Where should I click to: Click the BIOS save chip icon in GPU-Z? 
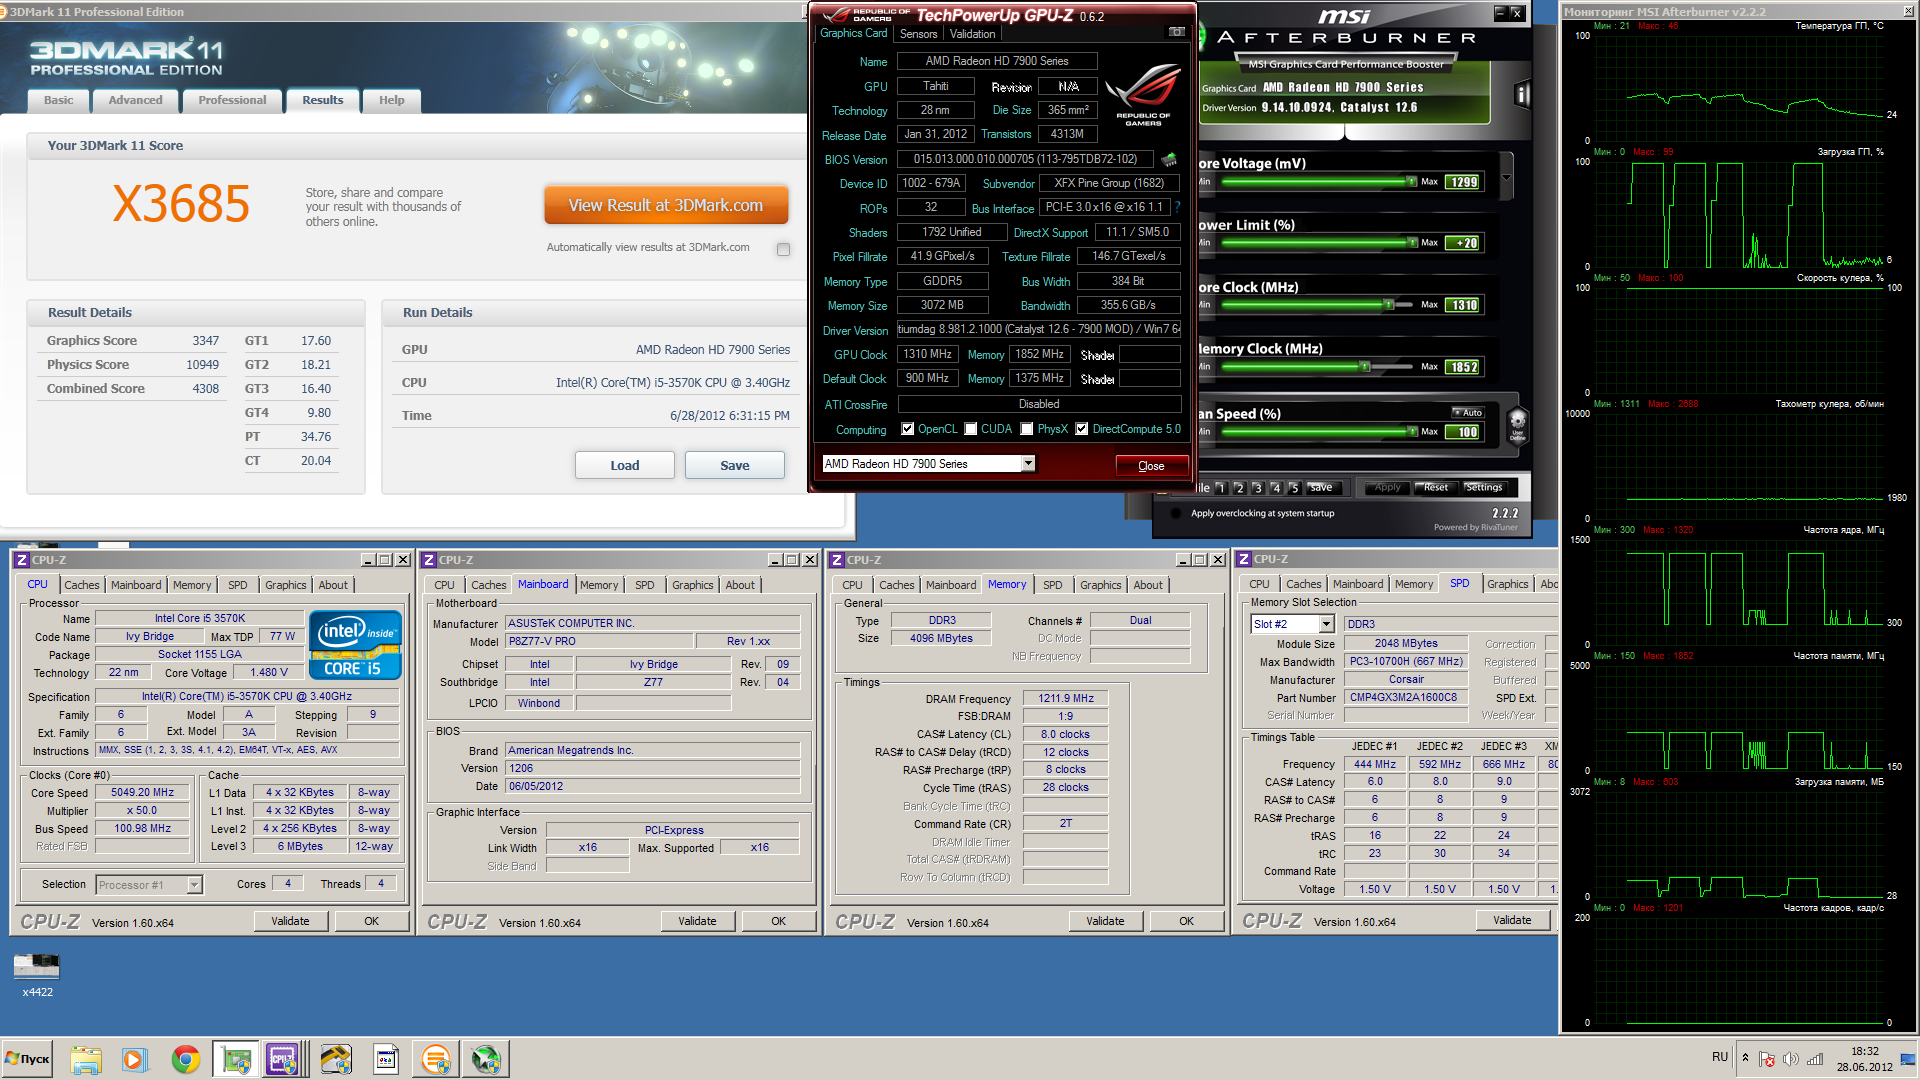point(1169,159)
